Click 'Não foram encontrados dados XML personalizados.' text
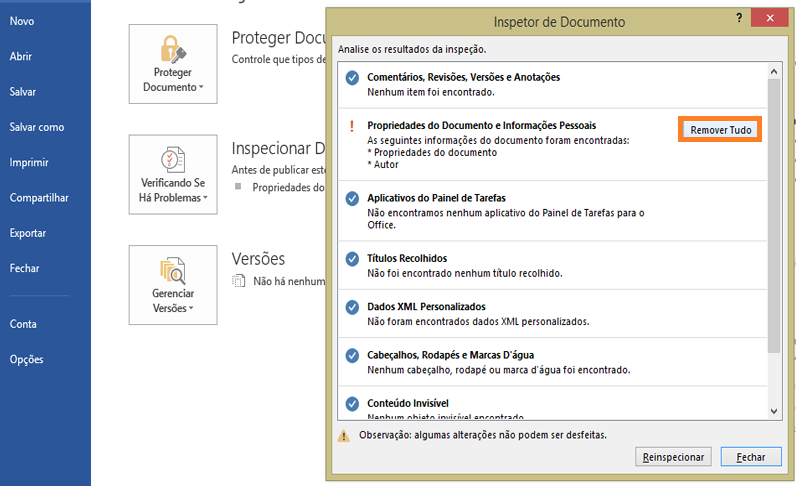The width and height of the screenshot is (796, 486). pos(478,321)
